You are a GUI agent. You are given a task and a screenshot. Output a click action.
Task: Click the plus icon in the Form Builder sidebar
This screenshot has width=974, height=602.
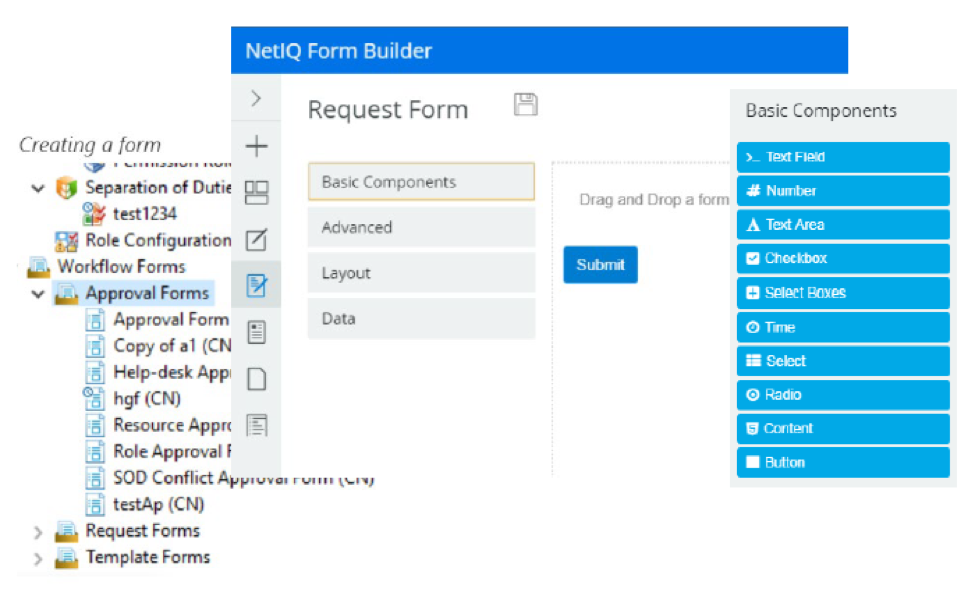tap(257, 147)
